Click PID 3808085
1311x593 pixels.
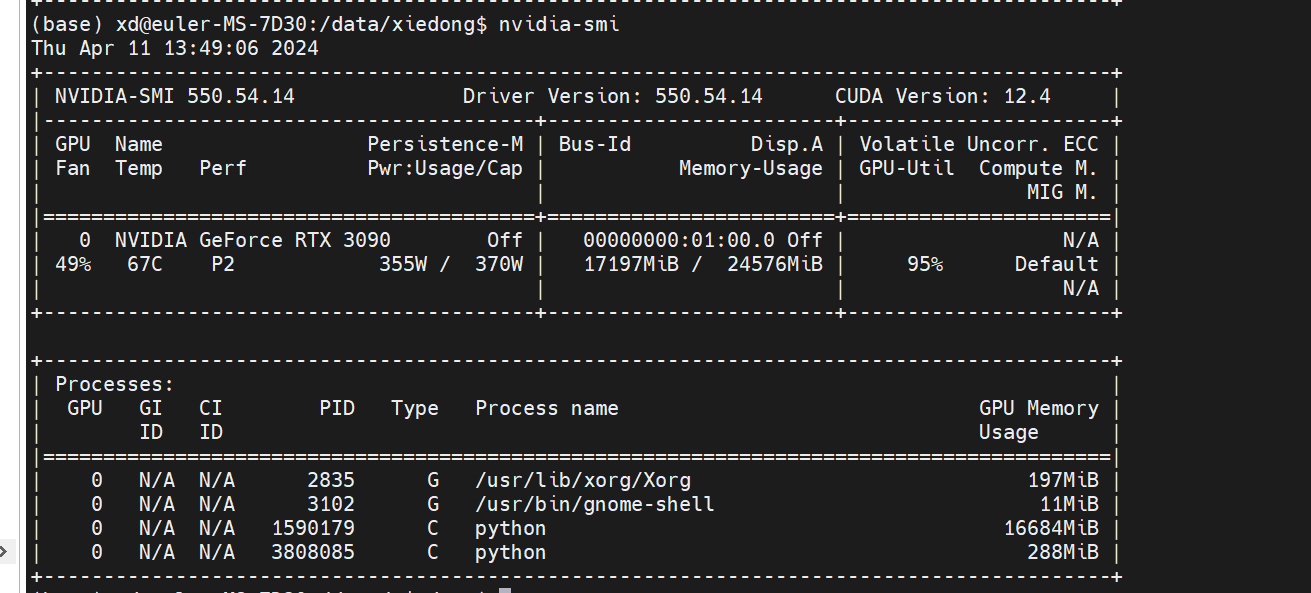click(313, 552)
